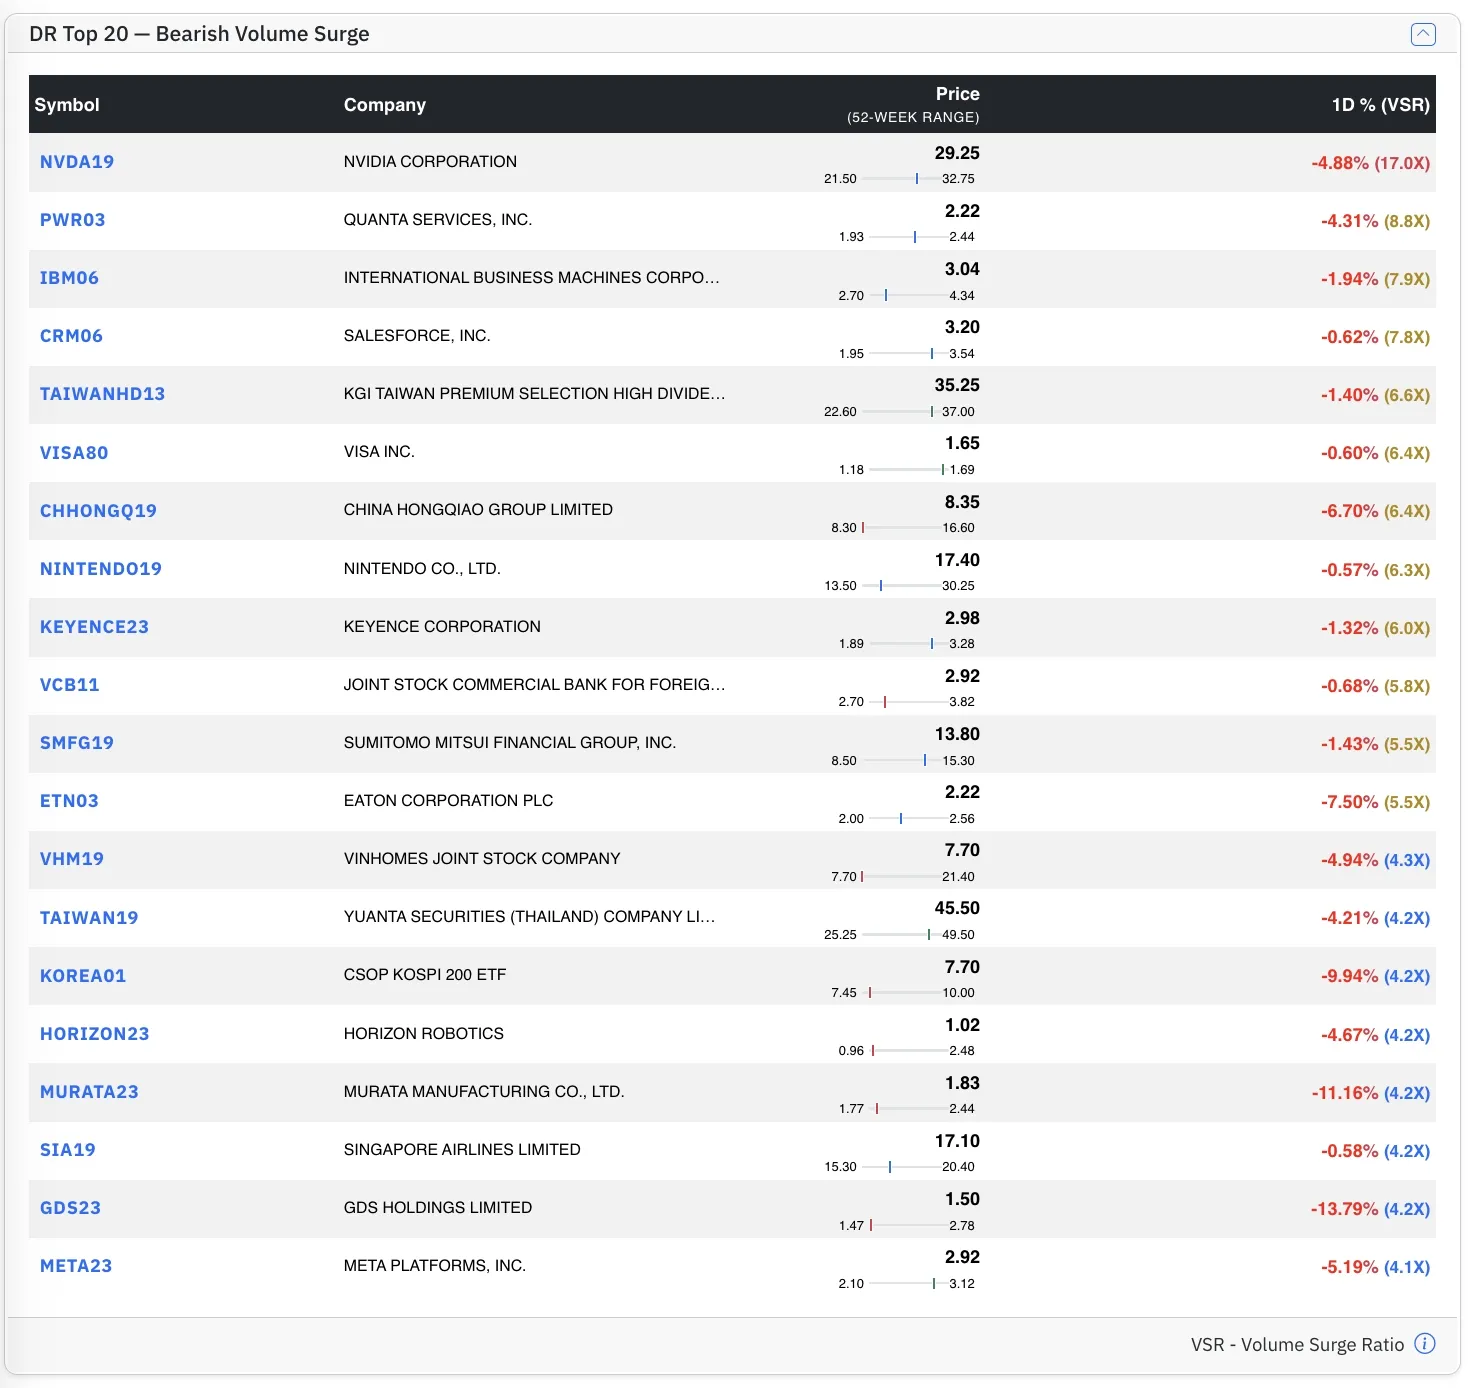Click the -11.16% (4.2X) change value
The image size is (1468, 1388).
tap(1371, 1093)
